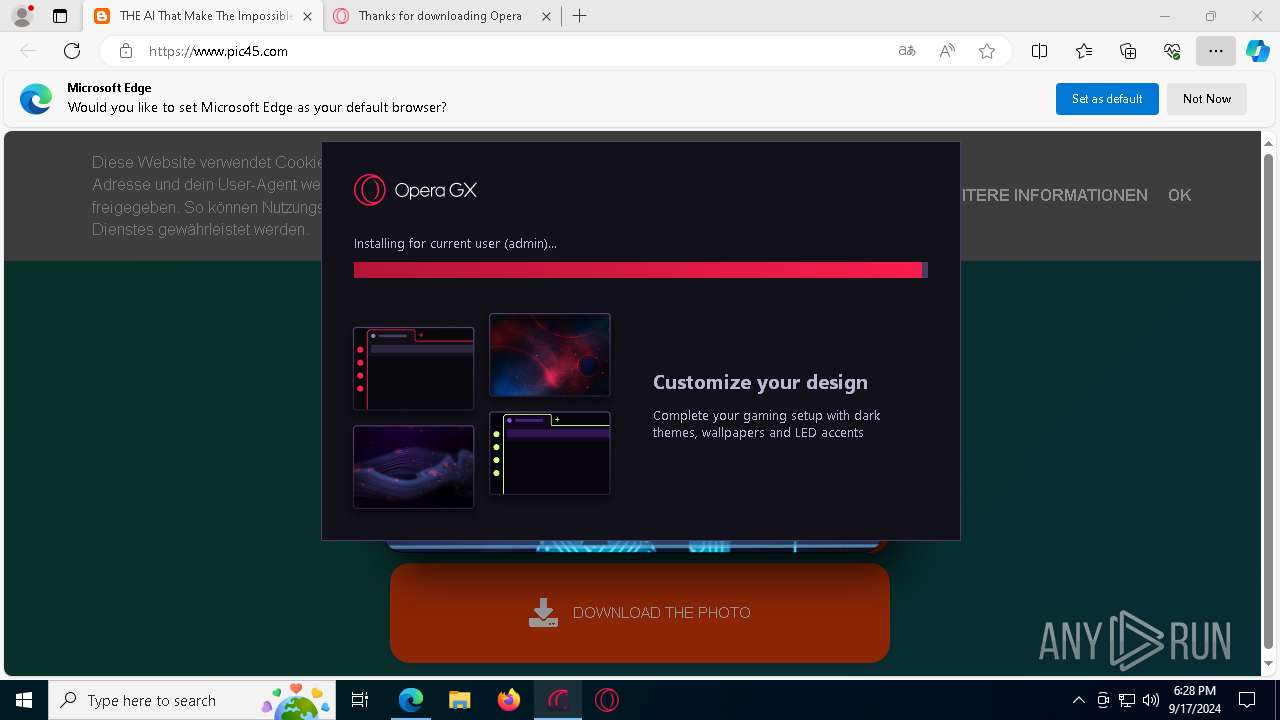1280x720 pixels.
Task: Open the translate page icon
Action: click(907, 51)
